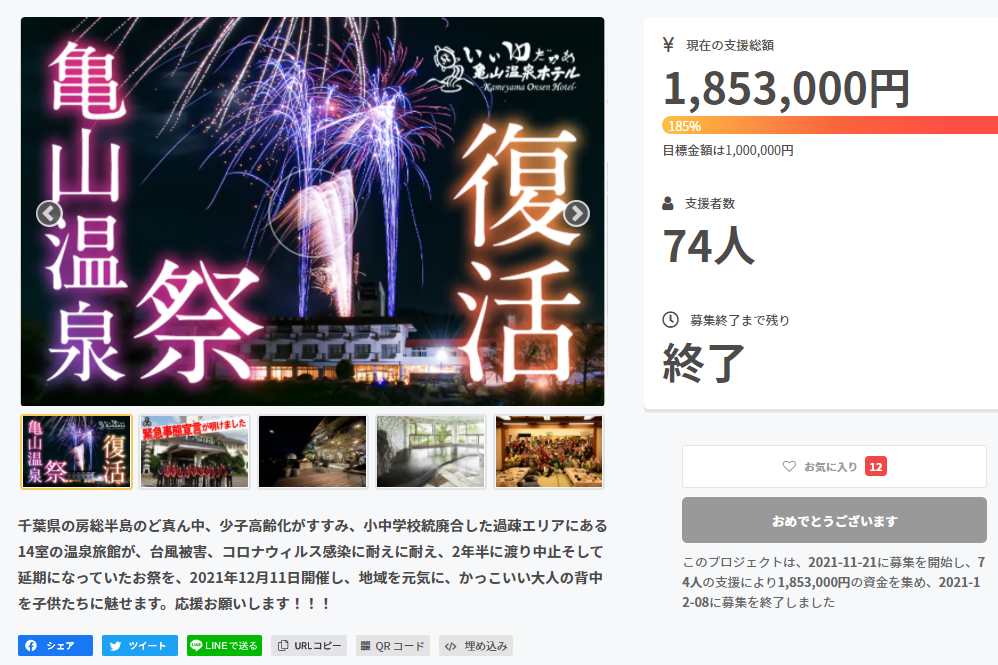Click the 12 favorites count badge
This screenshot has height=665, width=998.
(876, 466)
